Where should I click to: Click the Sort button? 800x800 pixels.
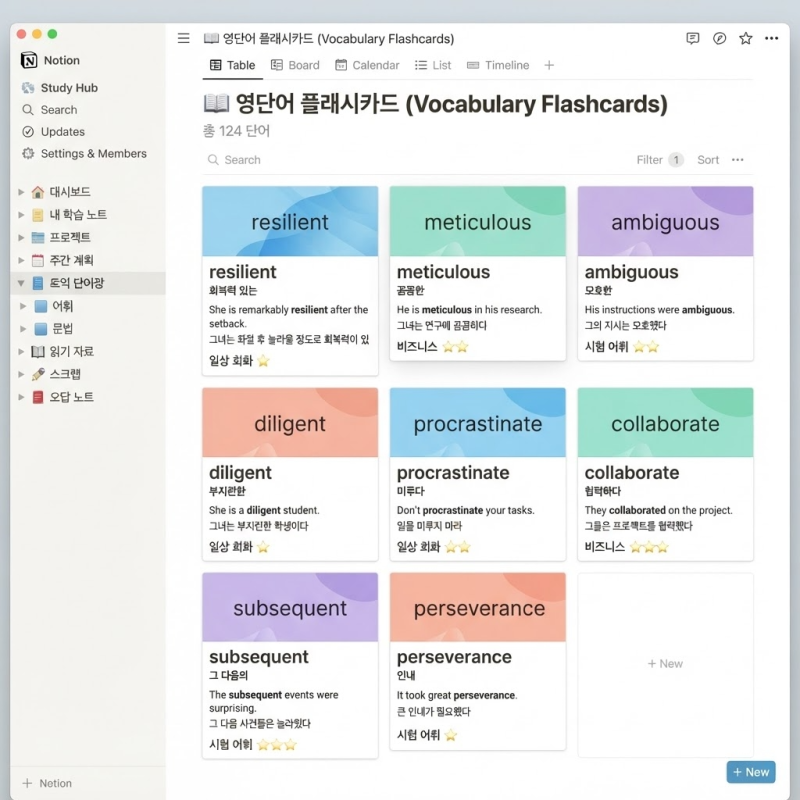pos(708,160)
